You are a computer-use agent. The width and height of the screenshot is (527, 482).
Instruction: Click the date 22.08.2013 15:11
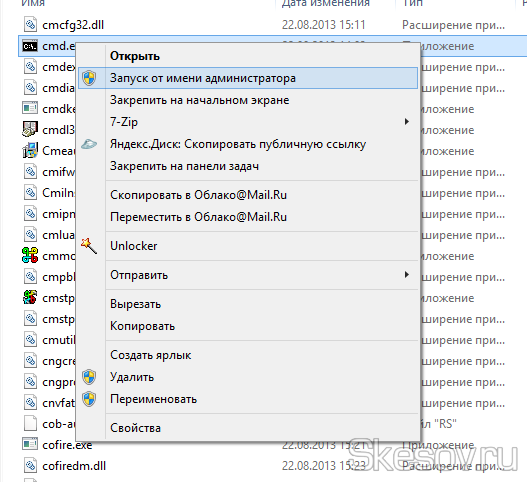323,25
